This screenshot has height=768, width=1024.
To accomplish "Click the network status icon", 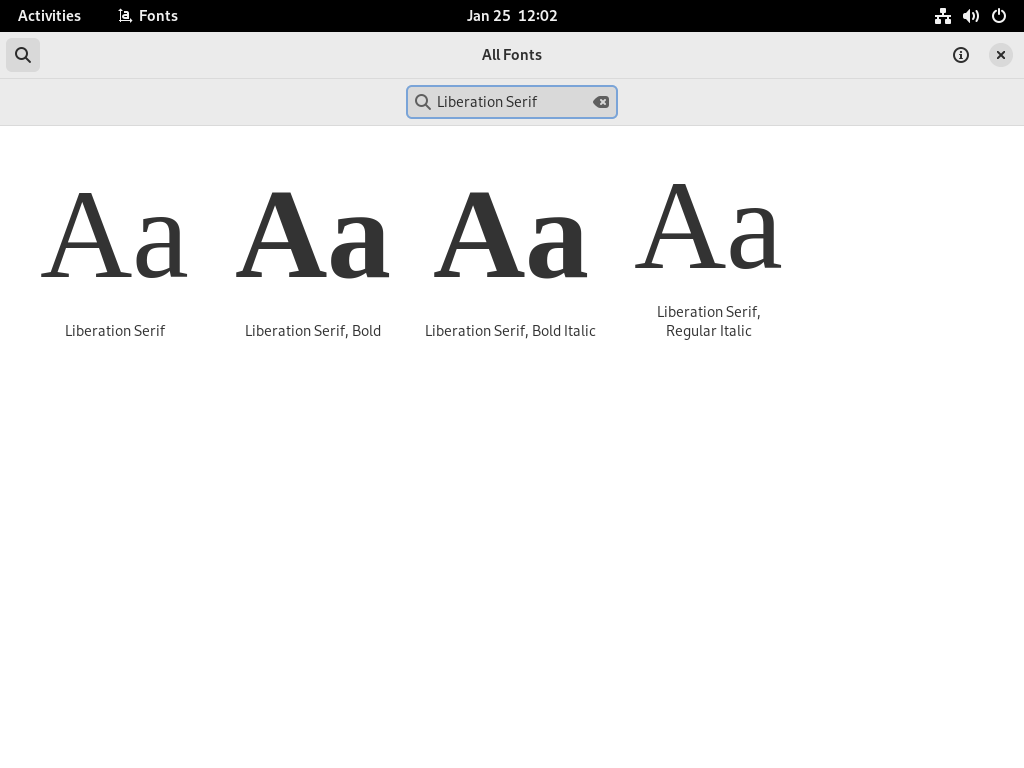I will pos(942,16).
